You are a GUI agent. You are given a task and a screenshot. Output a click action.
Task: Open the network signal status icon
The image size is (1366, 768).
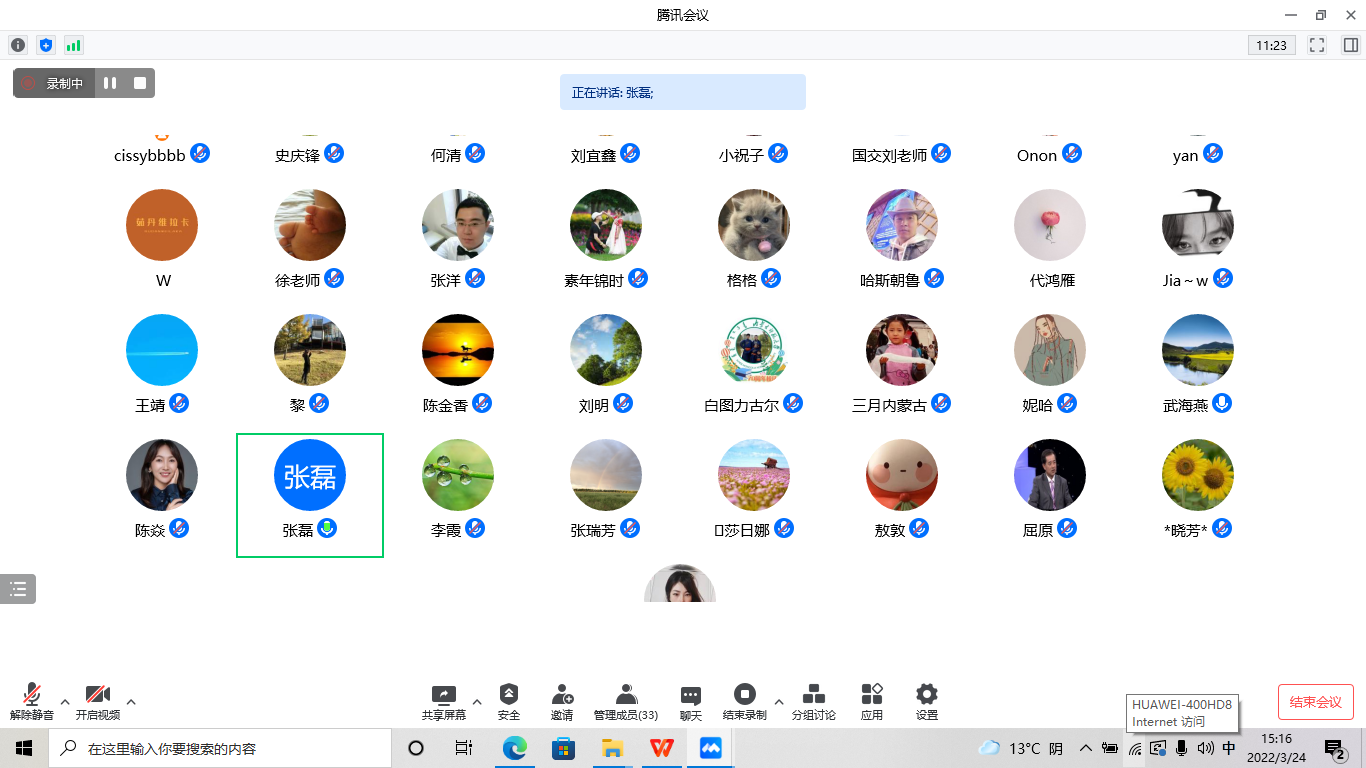point(73,45)
